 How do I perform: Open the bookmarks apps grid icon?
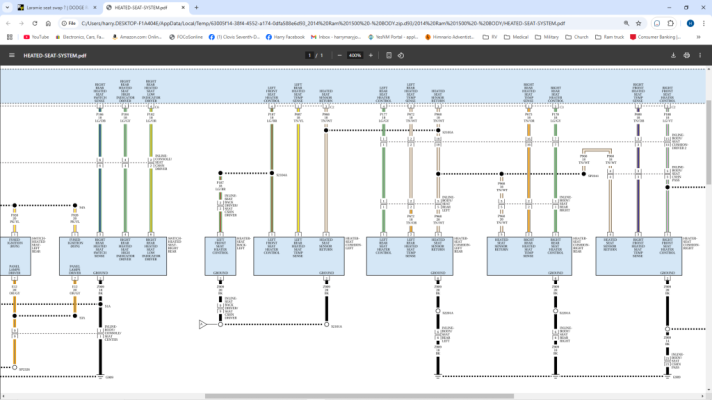click(x=10, y=37)
